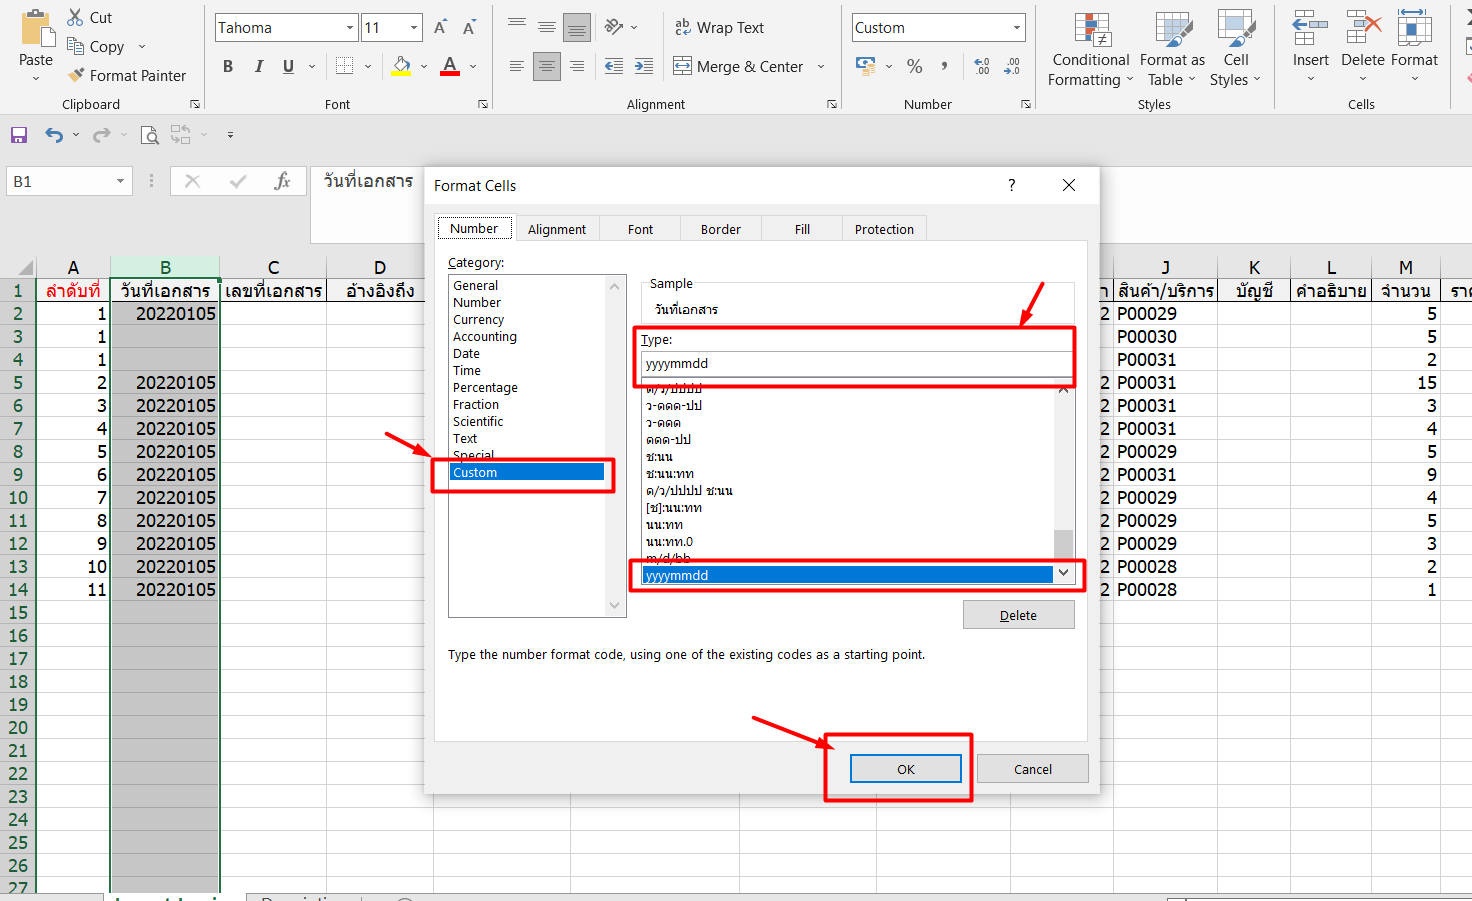Click the Undo arrow in quick access toolbar
1472x901 pixels.
point(54,135)
